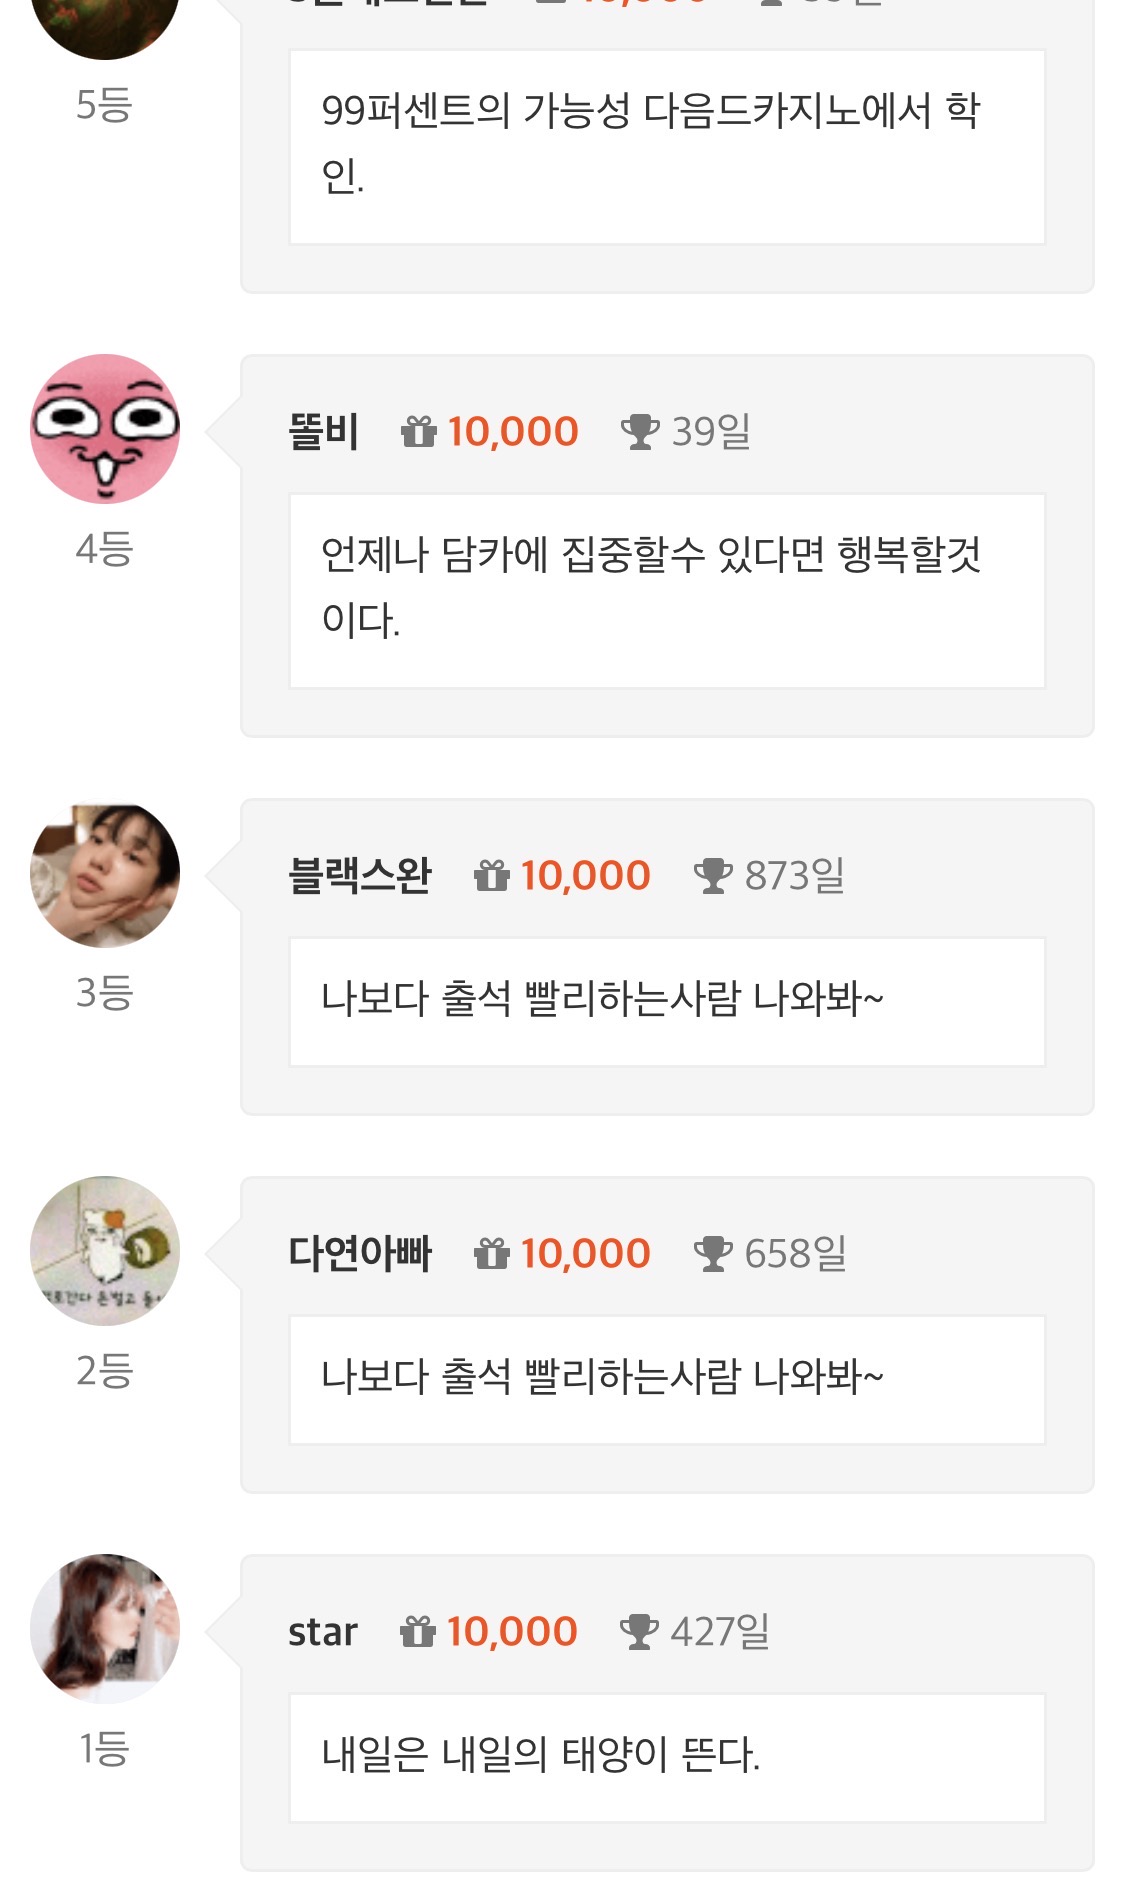1125x1887 pixels.
Task: Open the username 블랙스완
Action: (359, 876)
